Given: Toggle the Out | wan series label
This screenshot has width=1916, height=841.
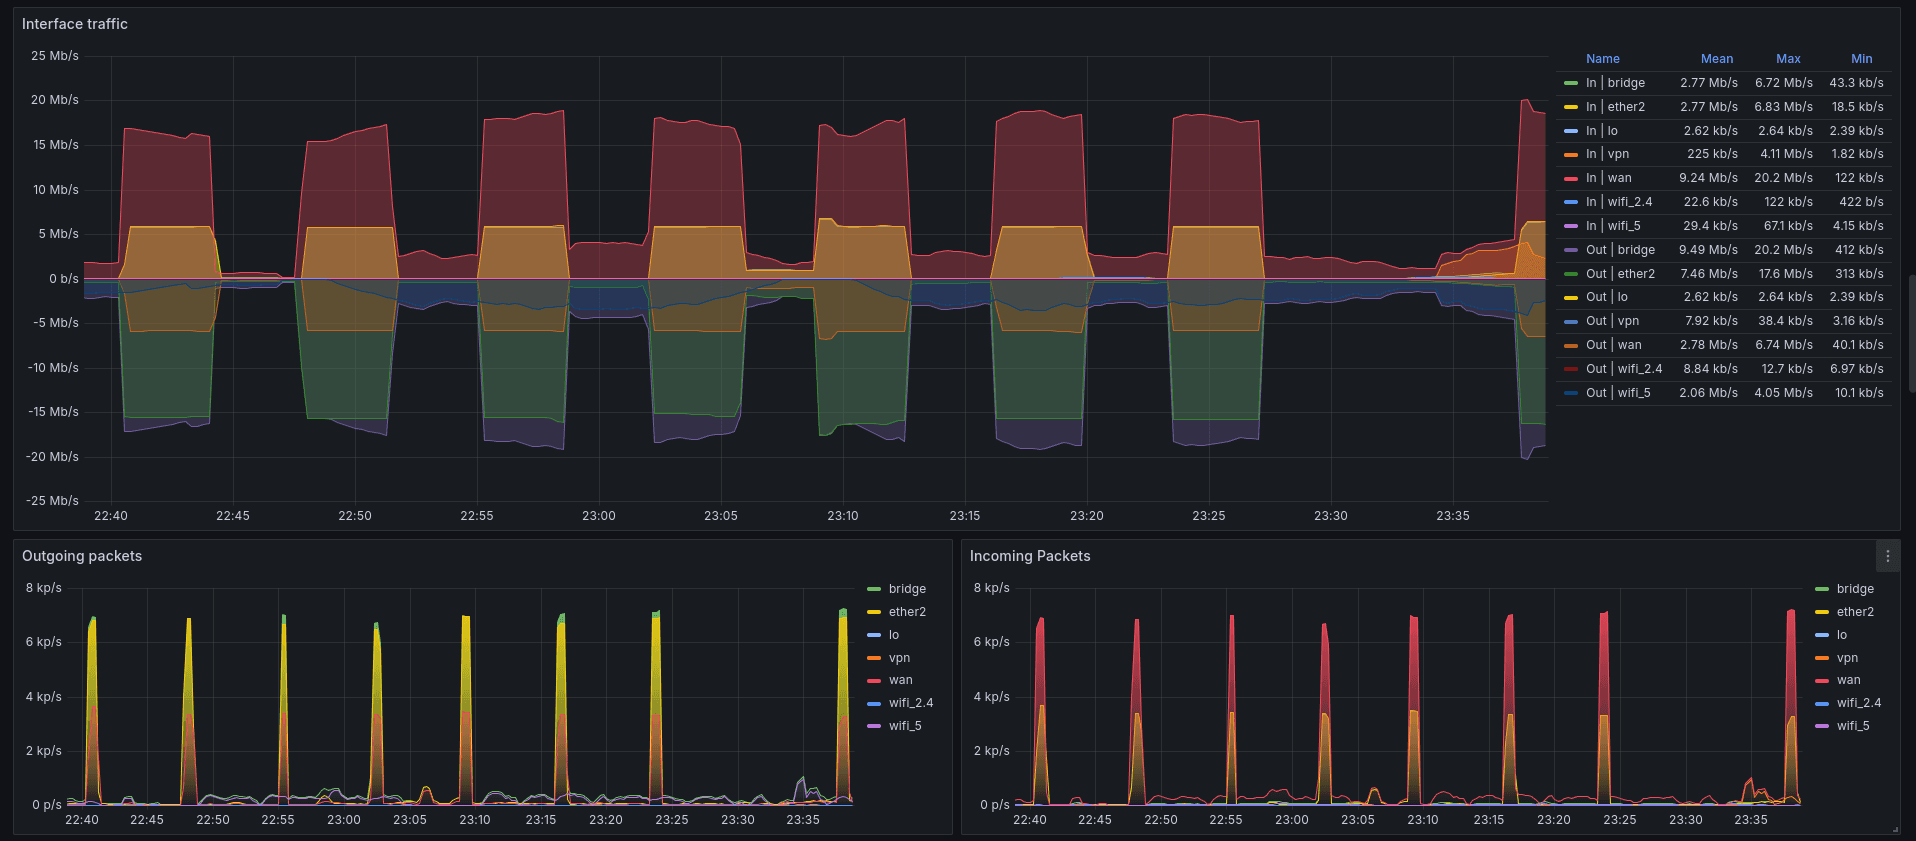Looking at the screenshot, I should tap(1613, 345).
